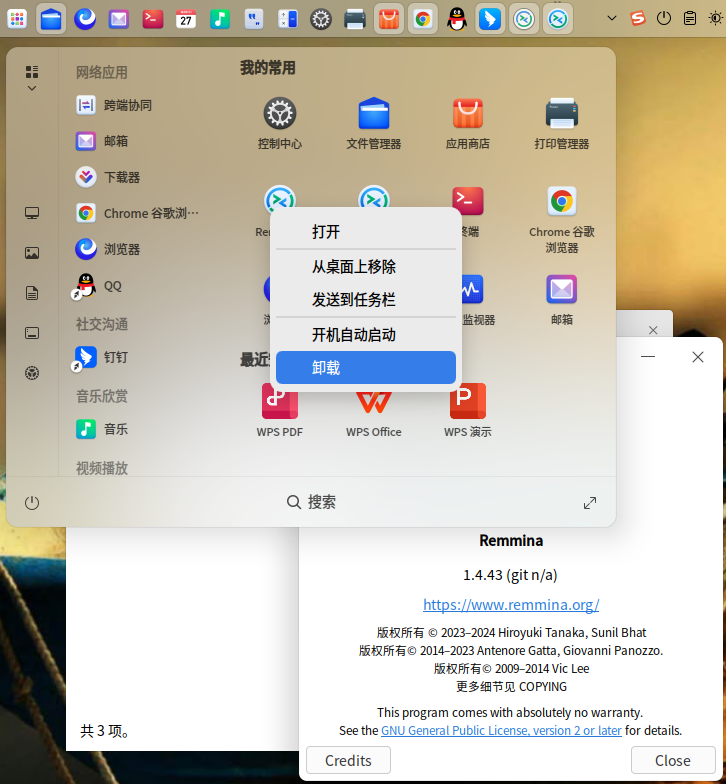Open QQ penguin icon in taskbar
Image resolution: width=726 pixels, height=784 pixels.
(456, 19)
